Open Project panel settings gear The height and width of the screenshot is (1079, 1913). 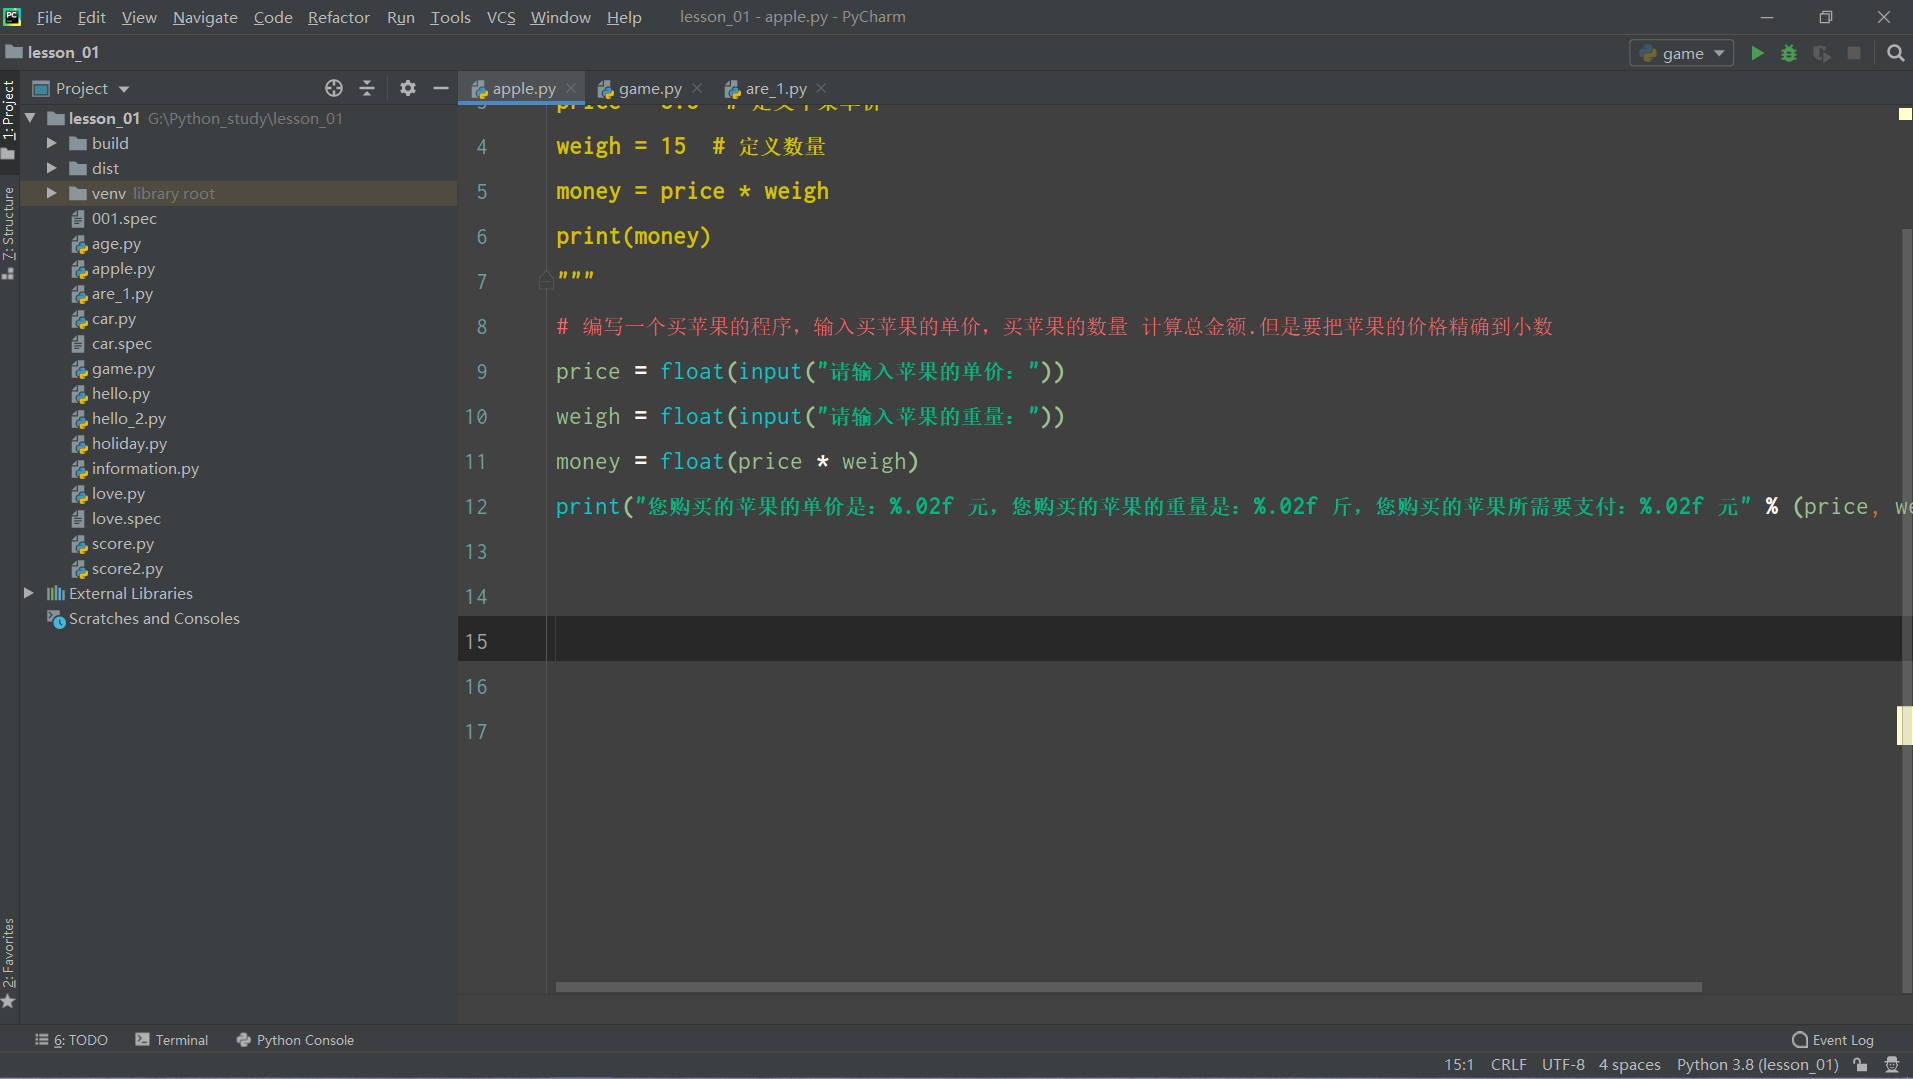407,88
